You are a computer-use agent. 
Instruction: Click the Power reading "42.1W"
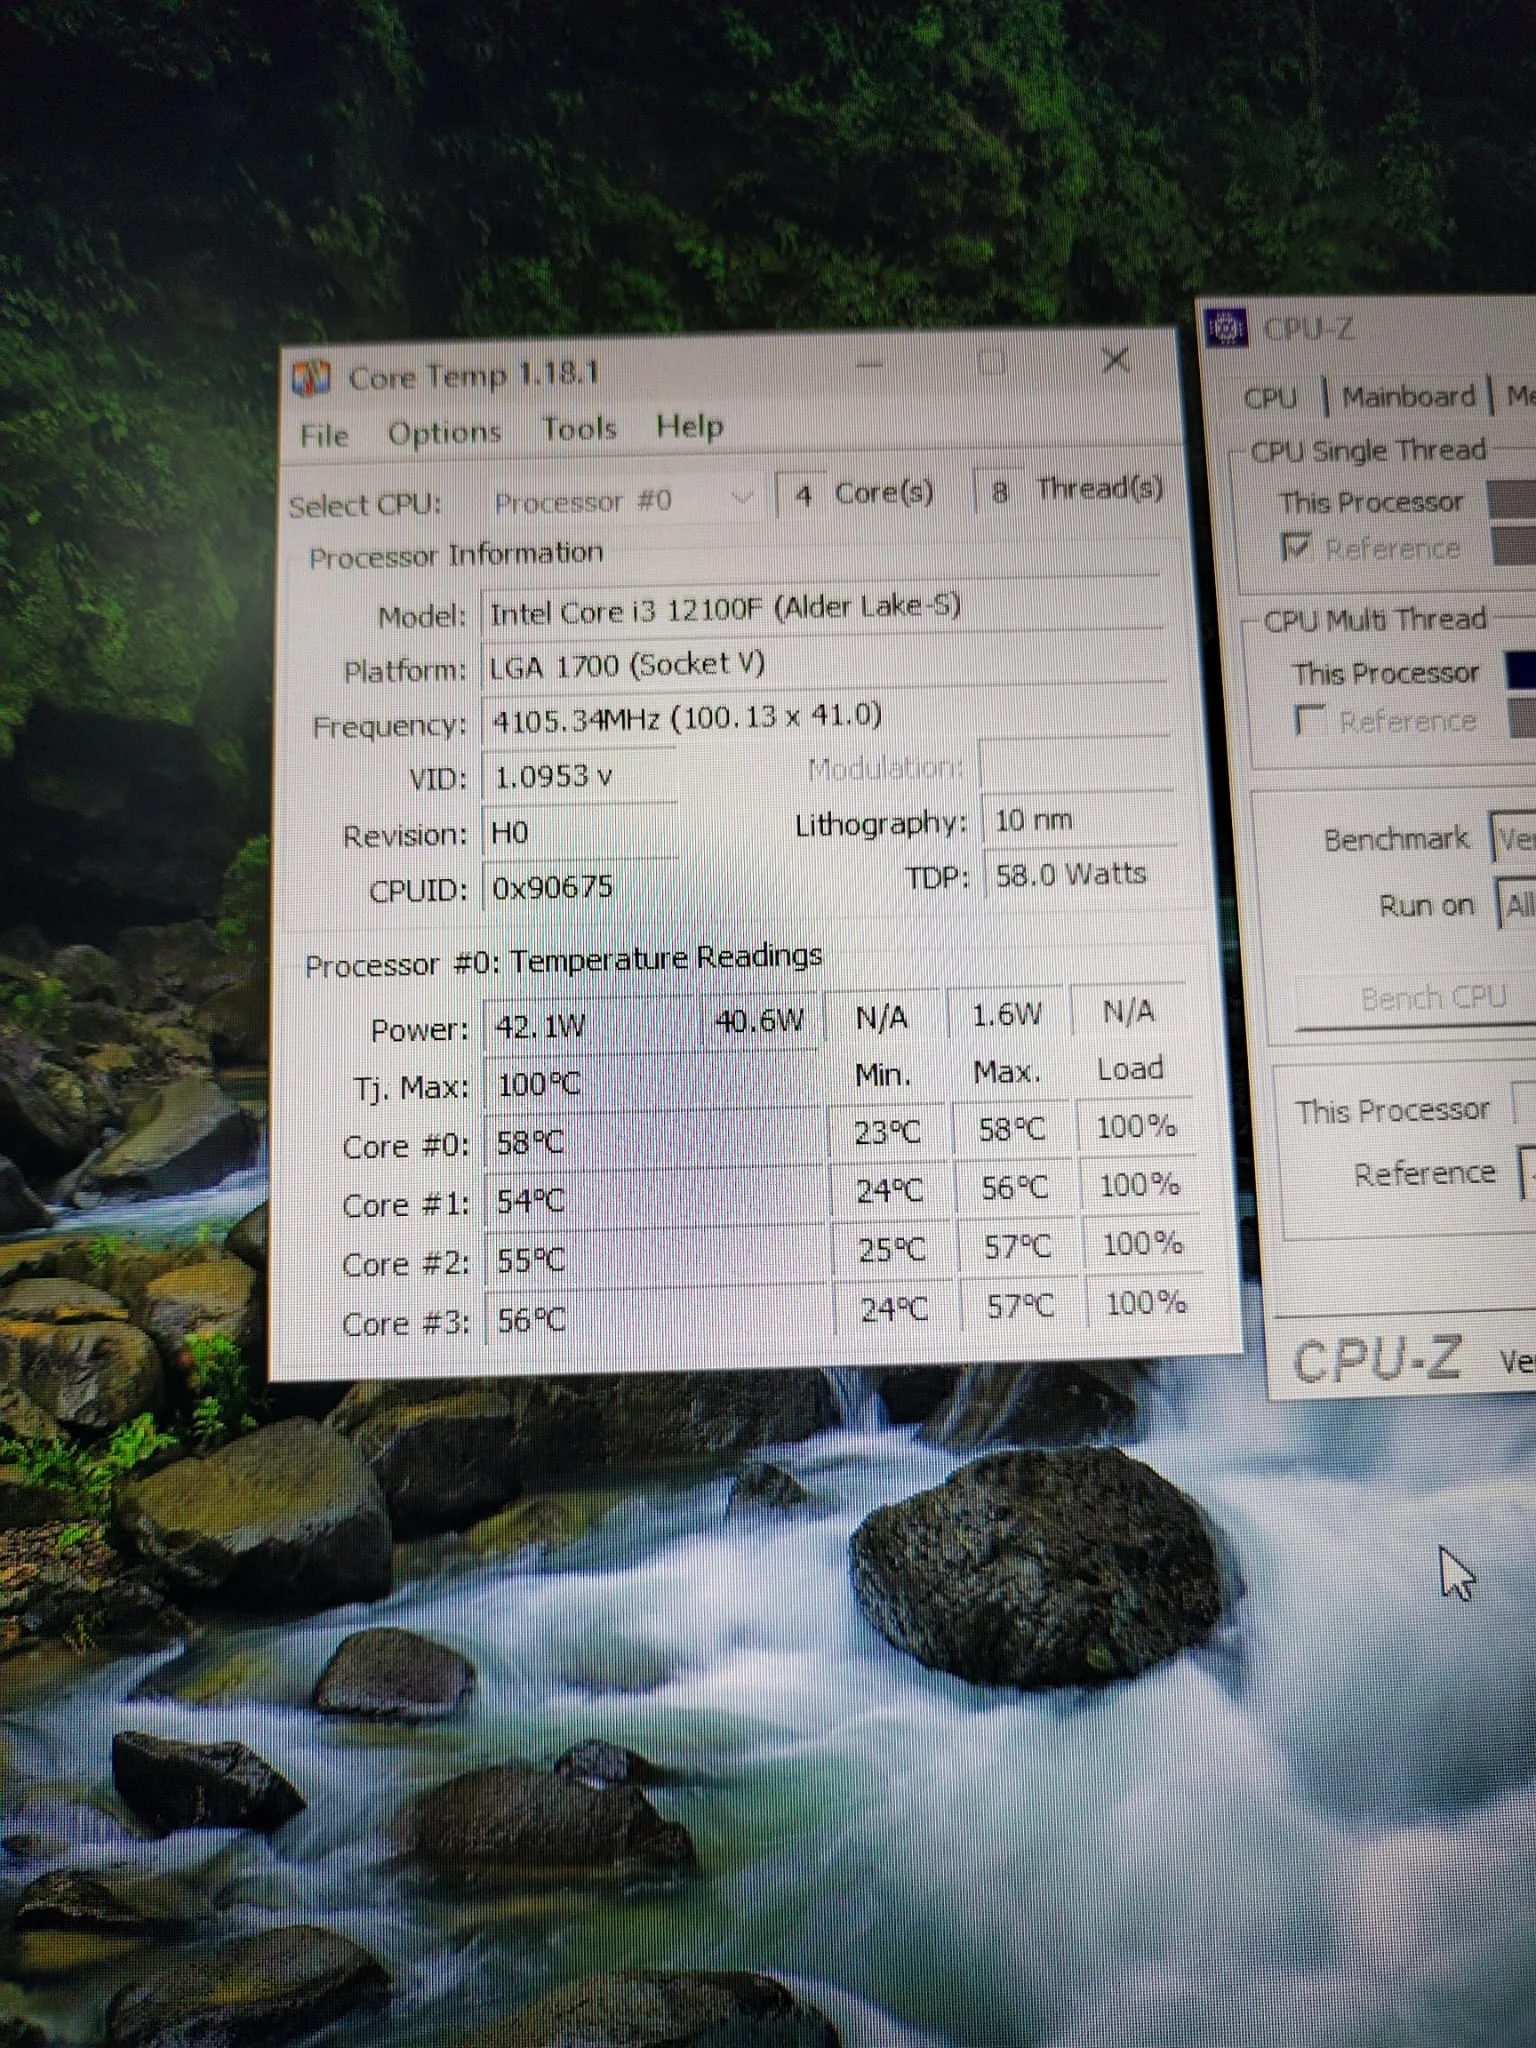(540, 1027)
